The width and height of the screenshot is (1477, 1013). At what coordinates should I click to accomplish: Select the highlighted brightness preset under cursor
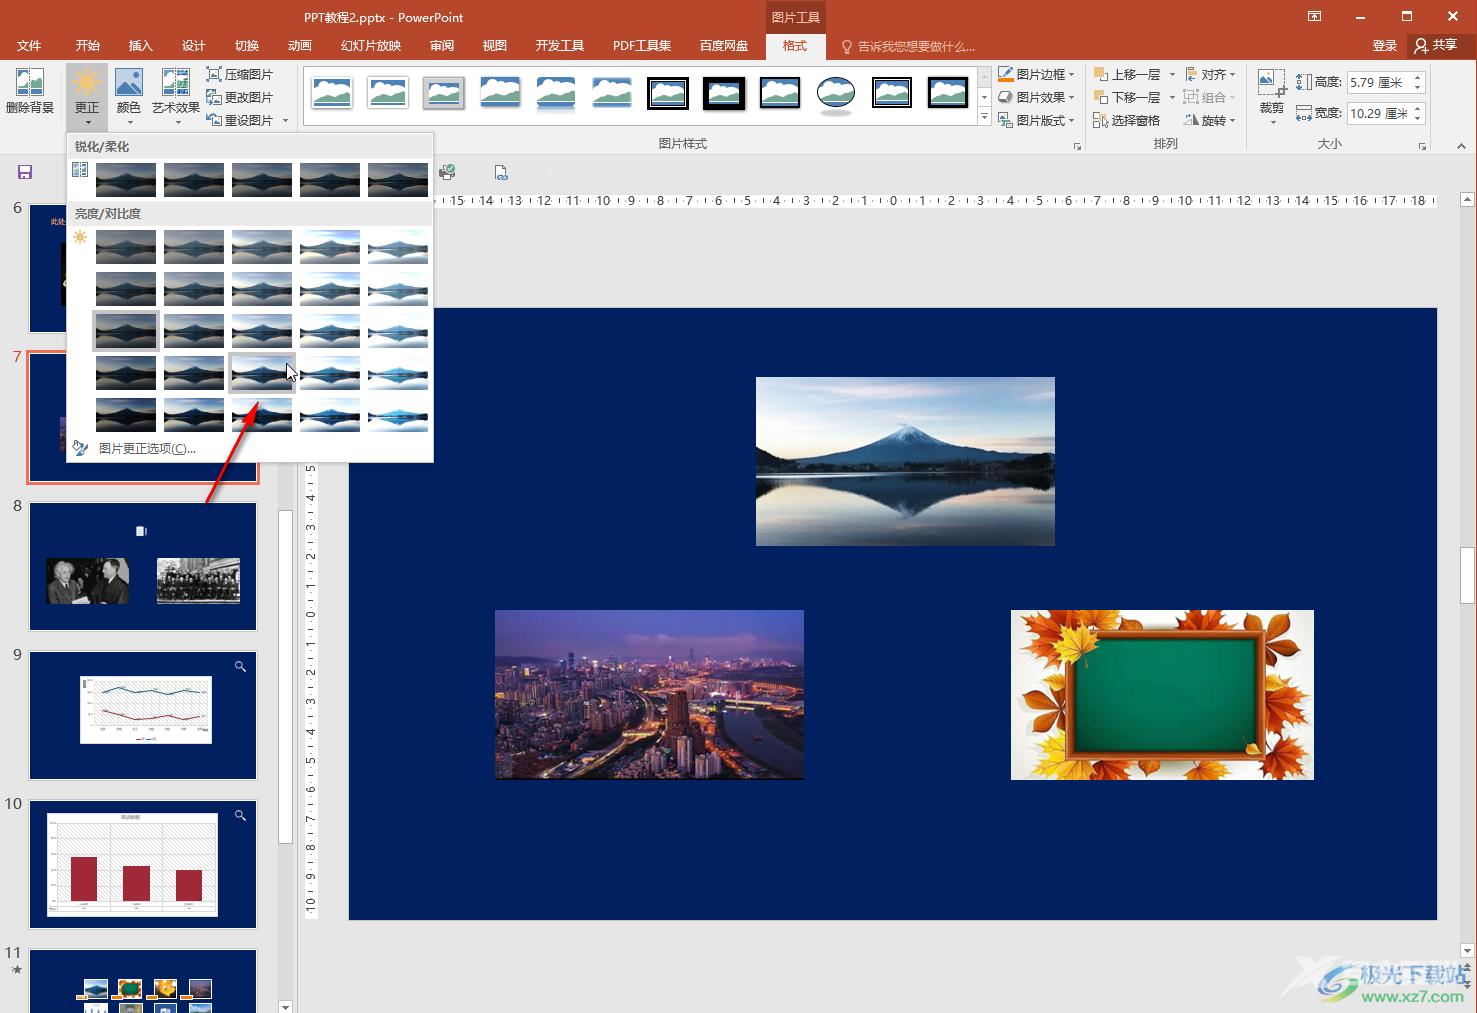point(262,373)
